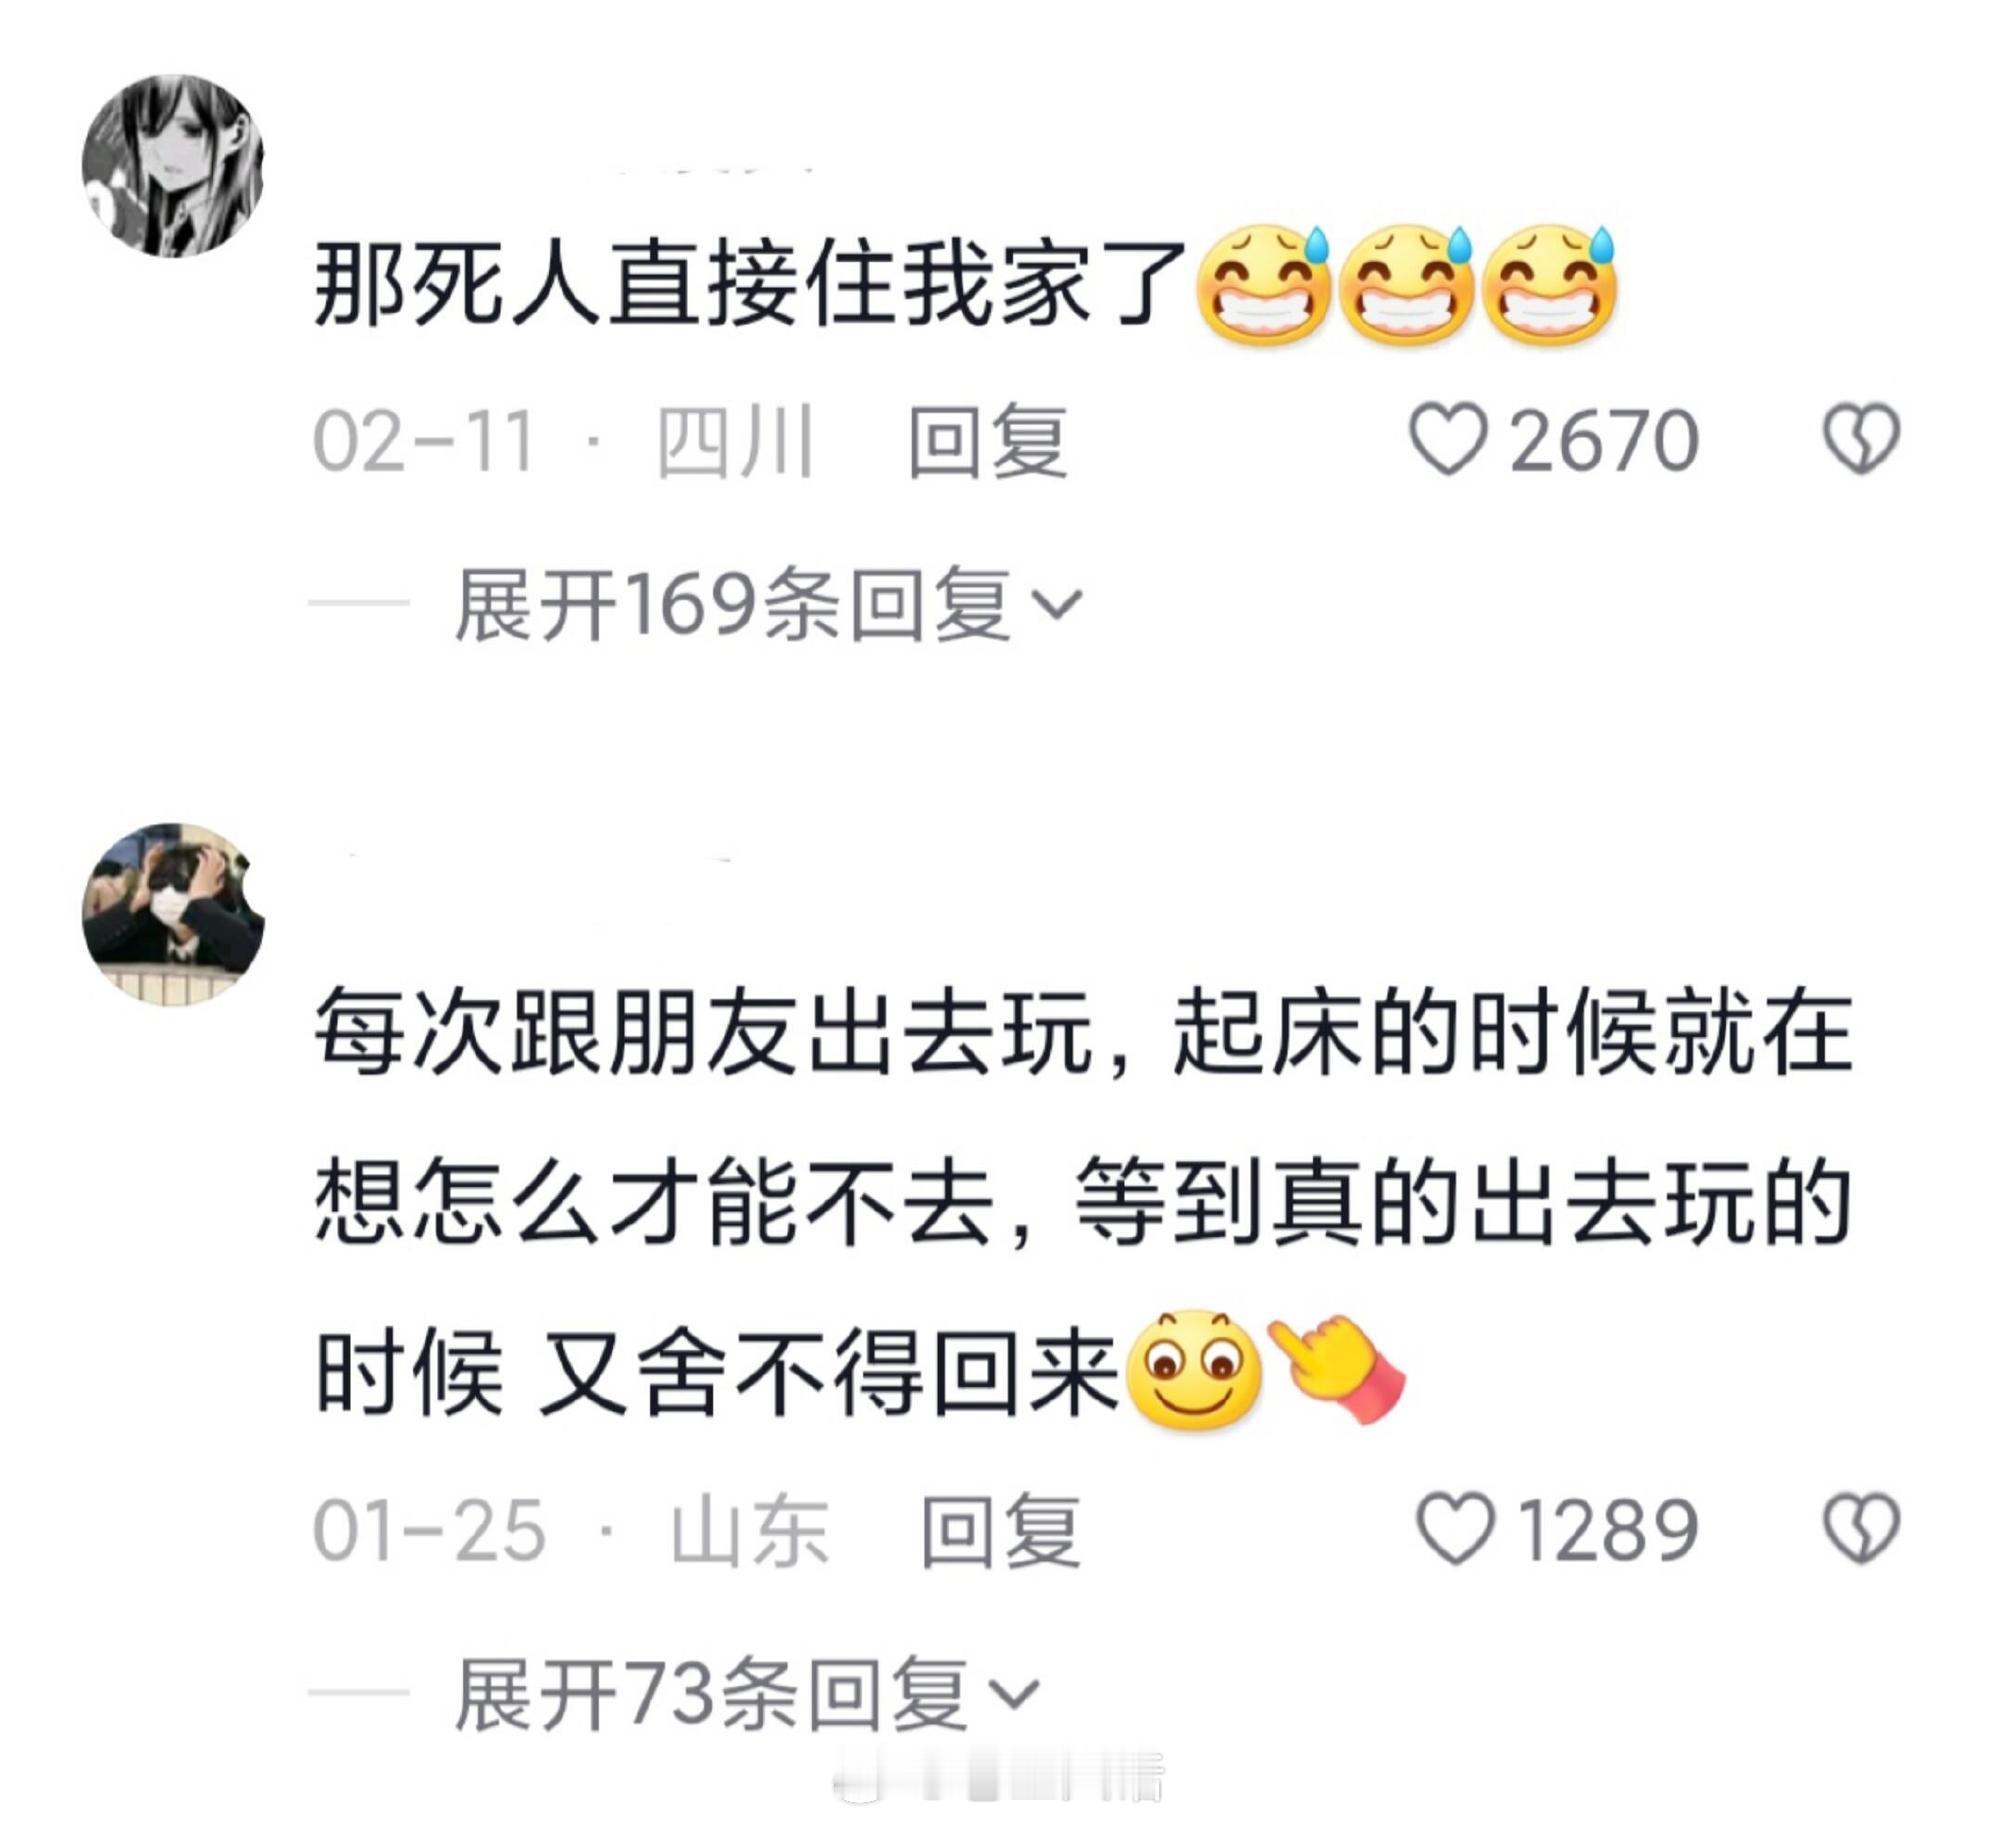Like the 四川 comment with heart icon
The width and height of the screenshot is (2000, 1824).
tap(1448, 439)
